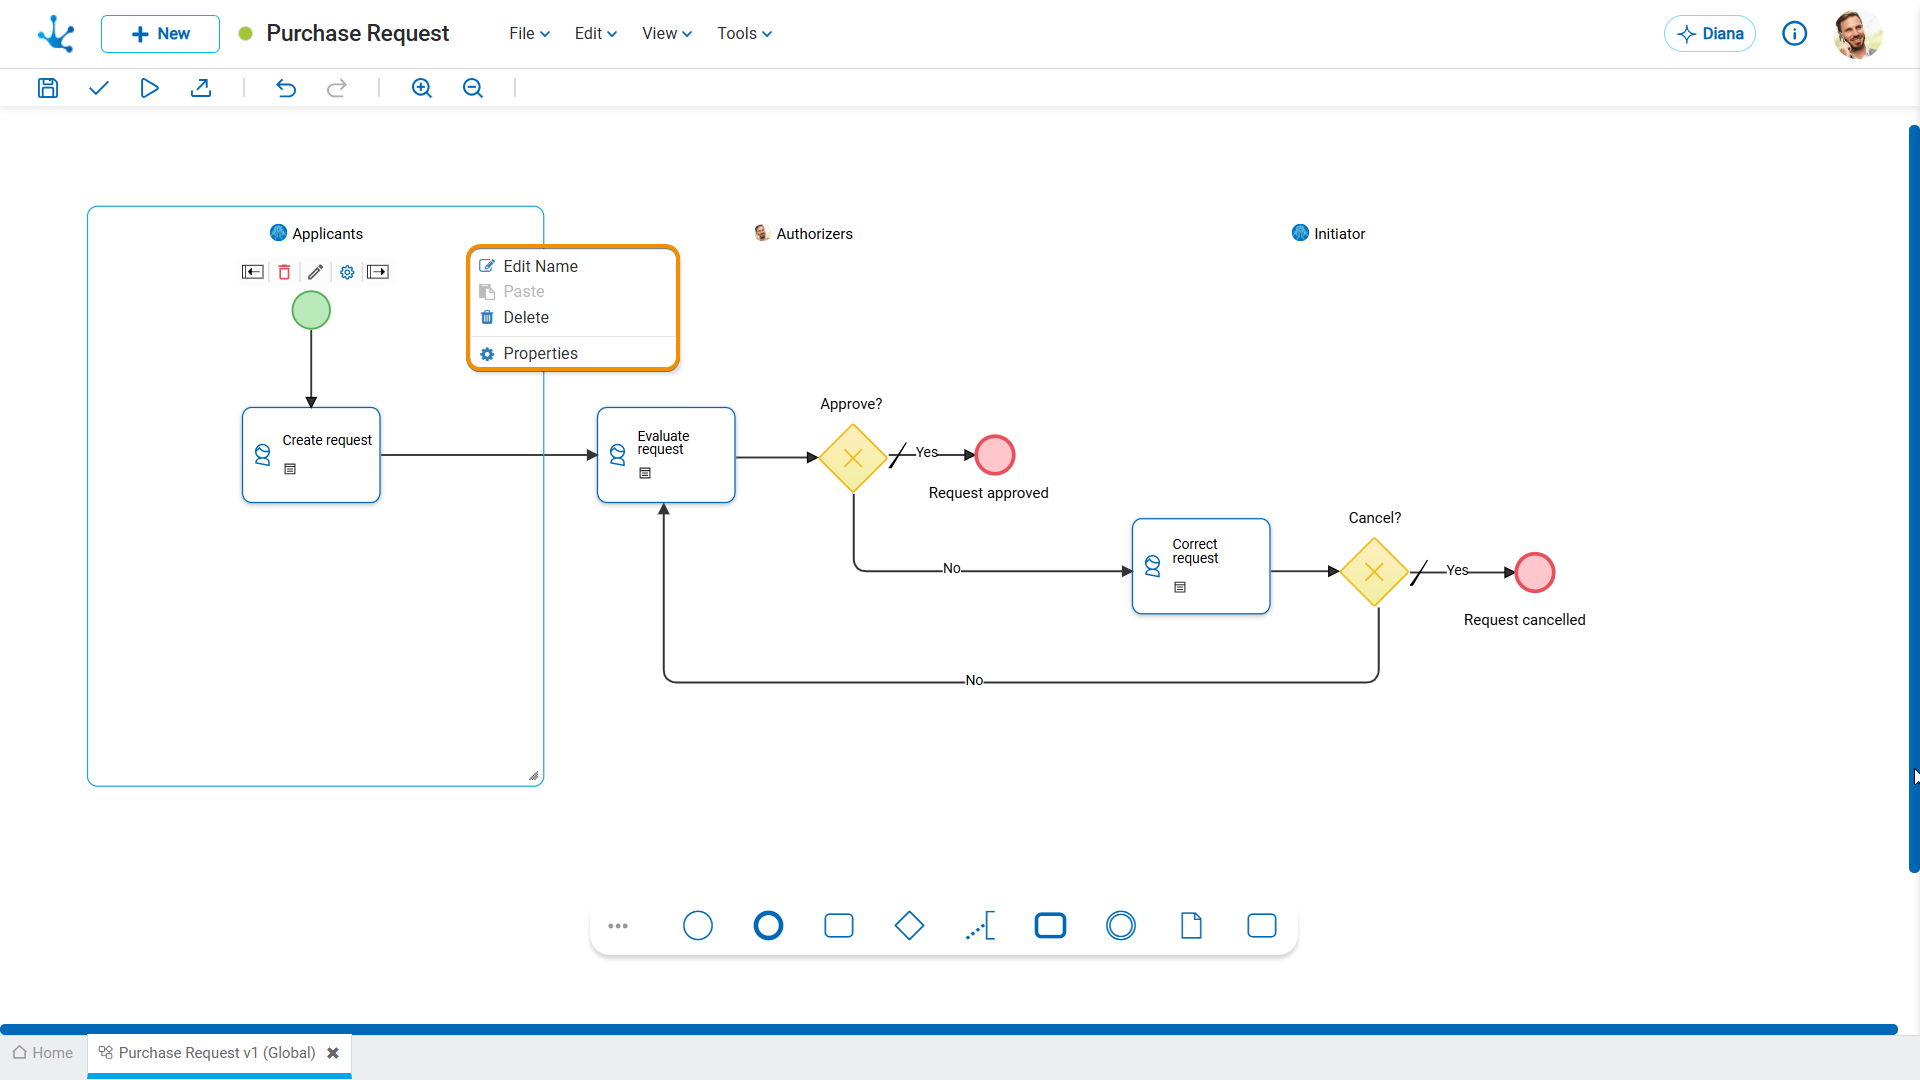Validate the model using the checkmark icon
Screen dimensions: 1920x1080
click(99, 88)
